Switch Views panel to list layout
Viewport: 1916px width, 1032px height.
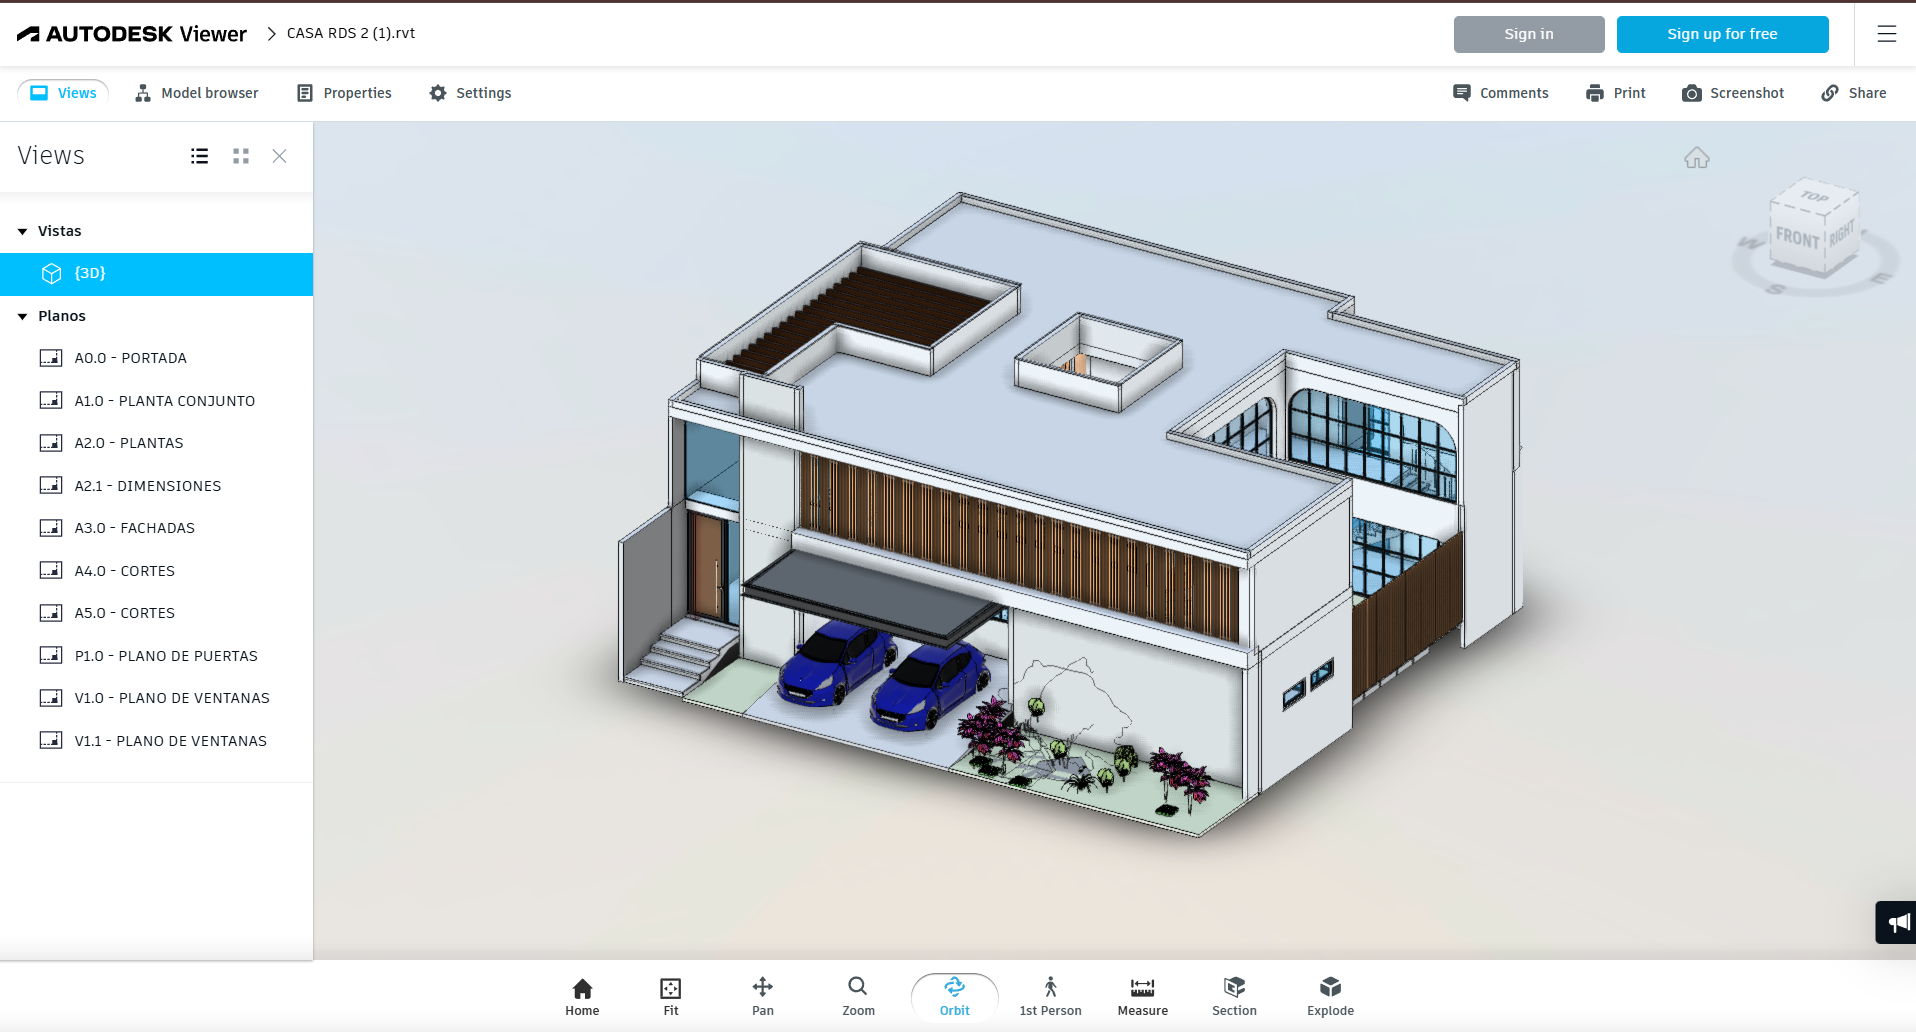coord(200,156)
